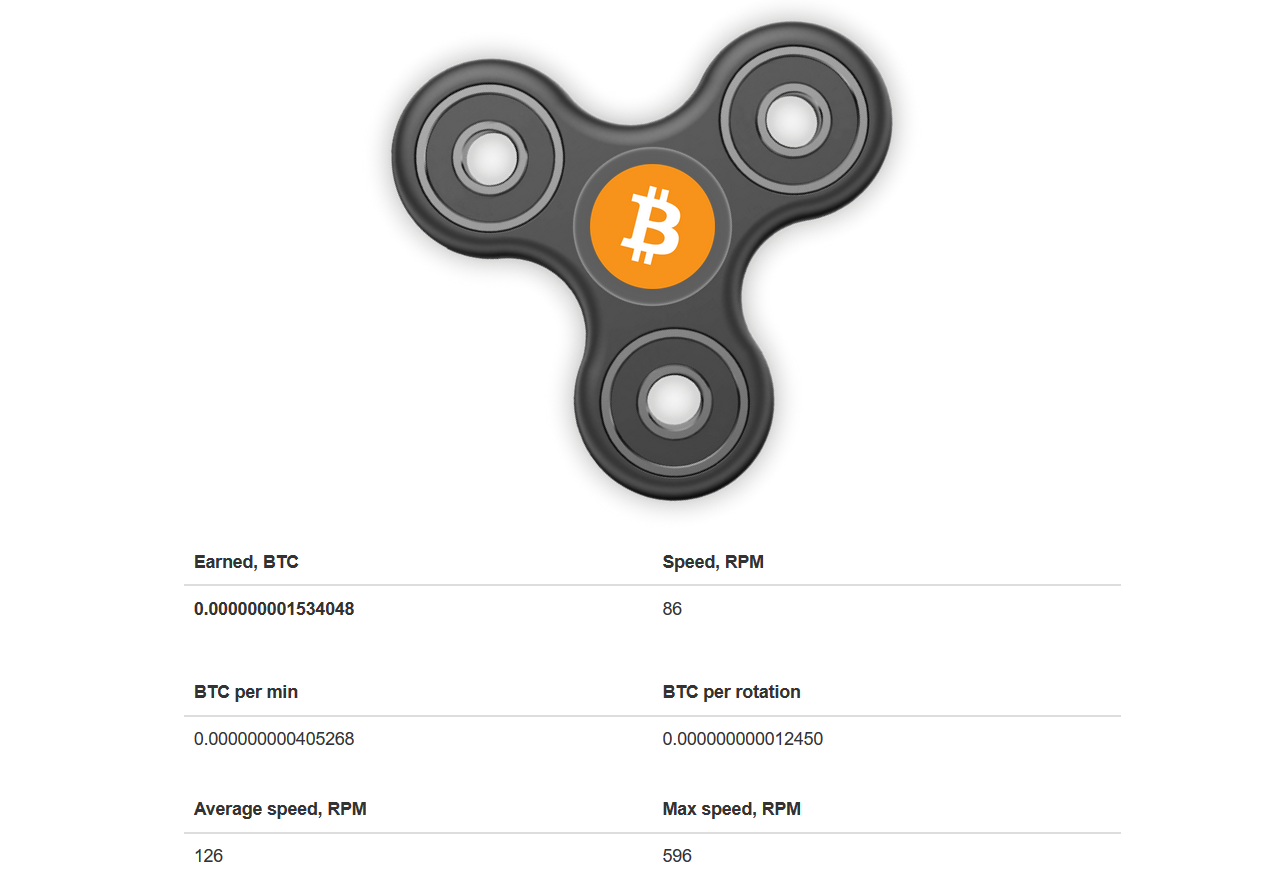Click the "Max speed, RPM" header
The image size is (1263, 889).
(731, 809)
